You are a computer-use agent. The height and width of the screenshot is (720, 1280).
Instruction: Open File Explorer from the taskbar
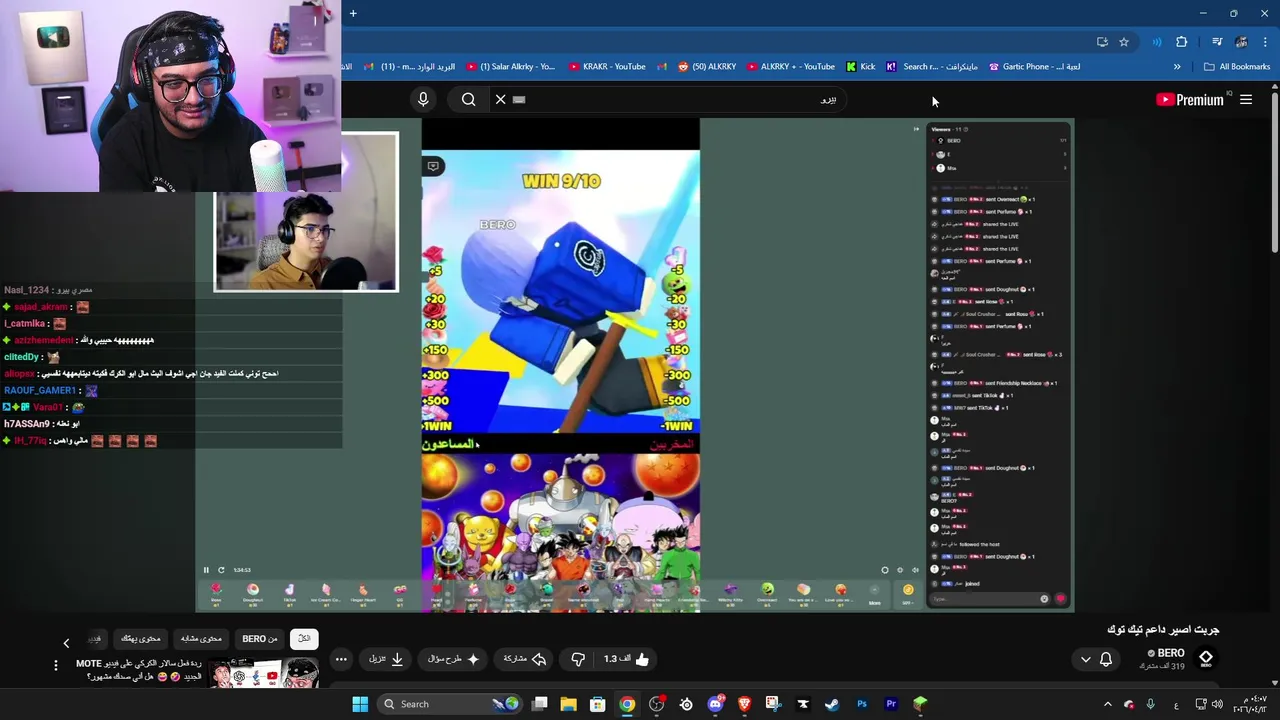click(x=568, y=704)
